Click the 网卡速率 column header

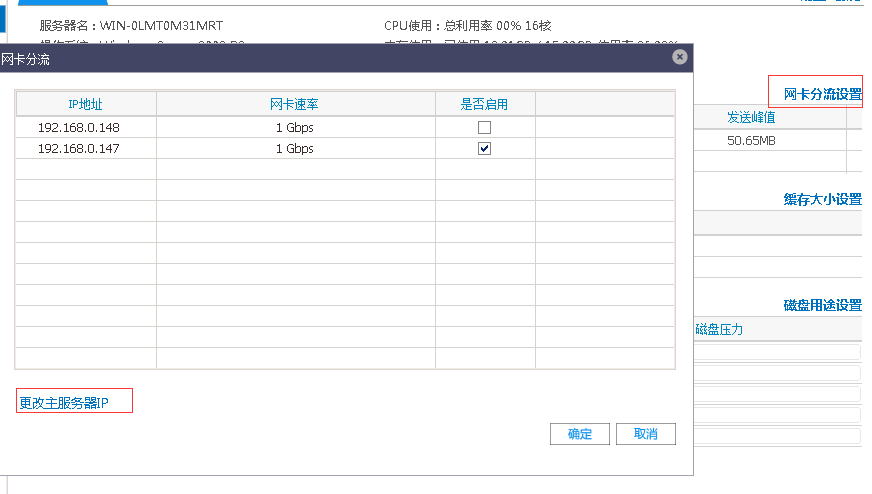(295, 104)
